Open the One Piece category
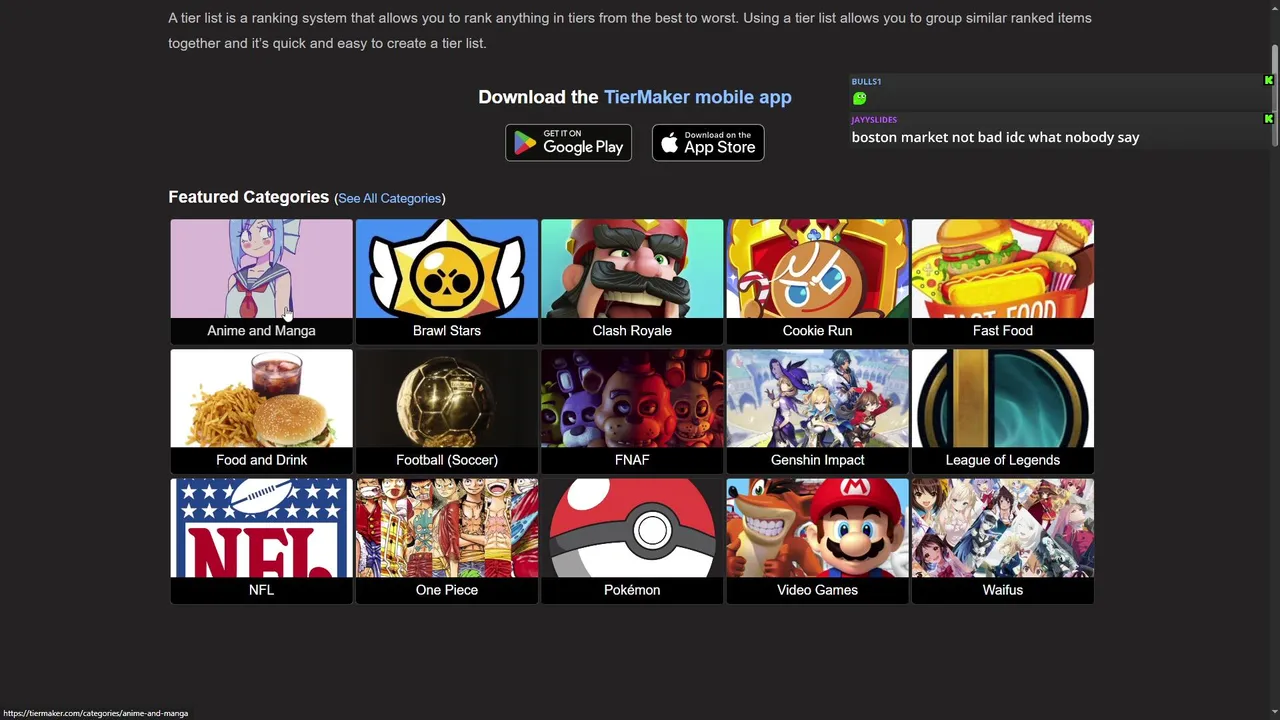The width and height of the screenshot is (1280, 720). coord(446,541)
